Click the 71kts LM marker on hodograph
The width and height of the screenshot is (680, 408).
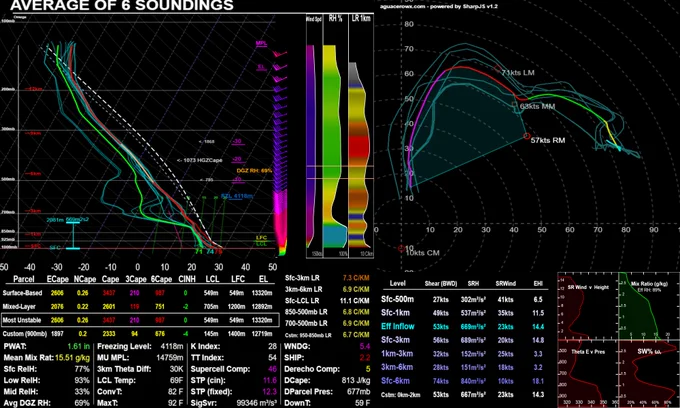click(497, 68)
